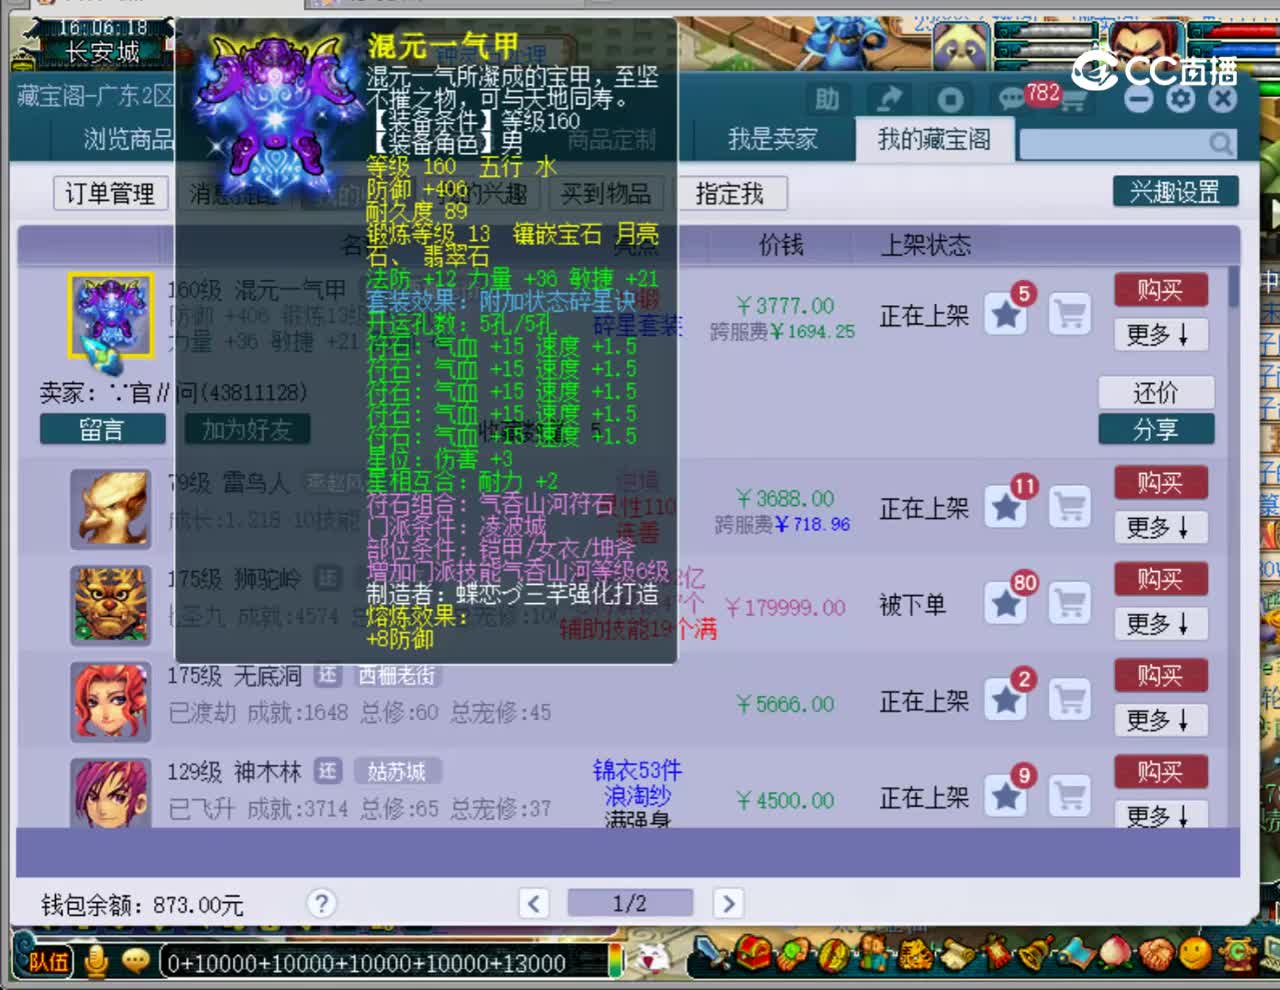Image resolution: width=1280 pixels, height=990 pixels.
Task: Expand 更多 menu for 混元一气甲 row
Action: (1160, 335)
